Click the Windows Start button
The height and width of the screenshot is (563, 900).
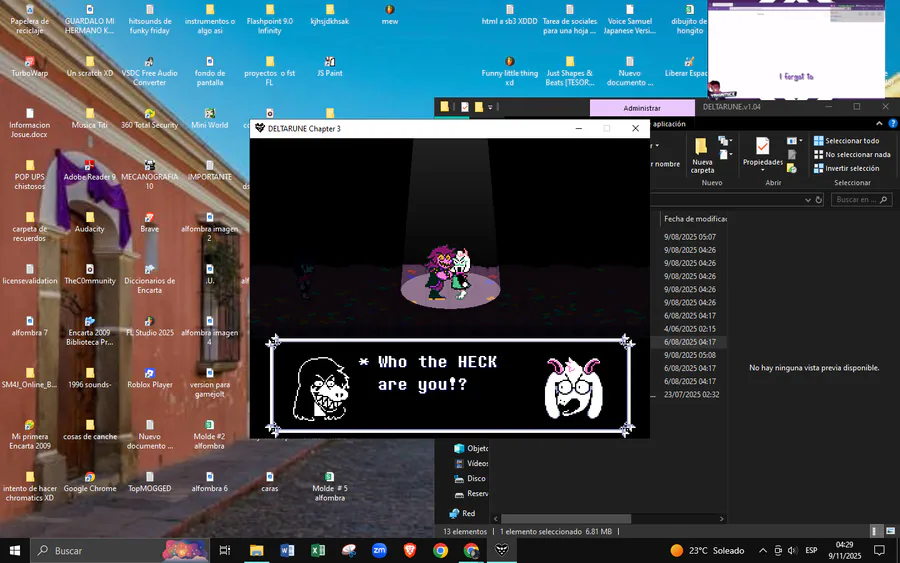pyautogui.click(x=15, y=550)
